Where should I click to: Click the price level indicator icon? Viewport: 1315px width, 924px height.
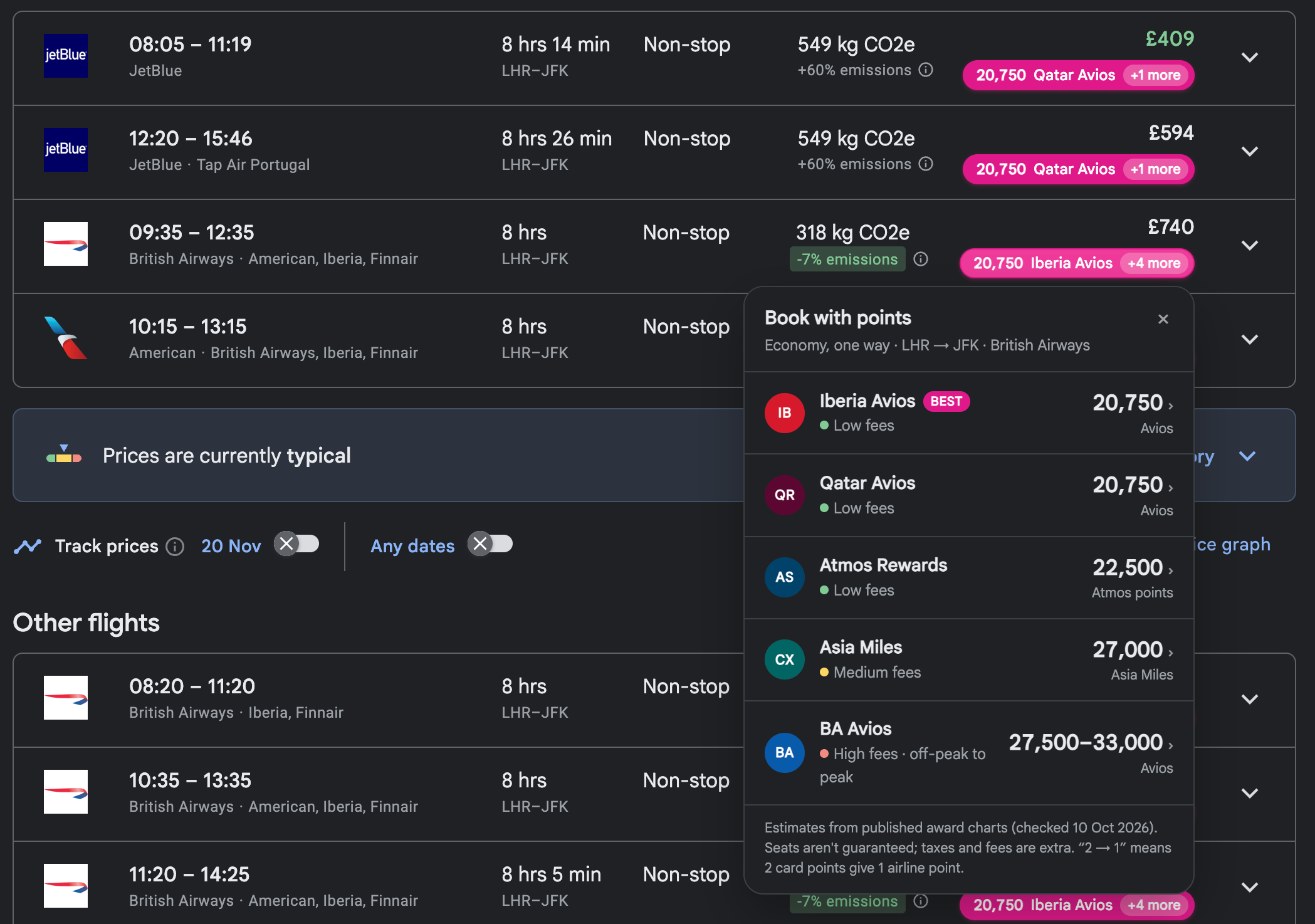point(64,455)
